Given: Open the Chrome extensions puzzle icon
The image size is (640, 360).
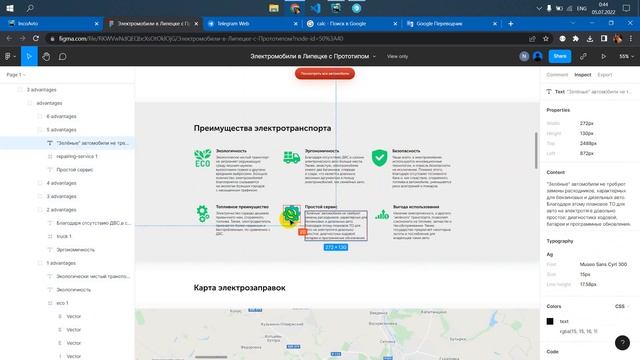Looking at the screenshot, I should tap(576, 38).
